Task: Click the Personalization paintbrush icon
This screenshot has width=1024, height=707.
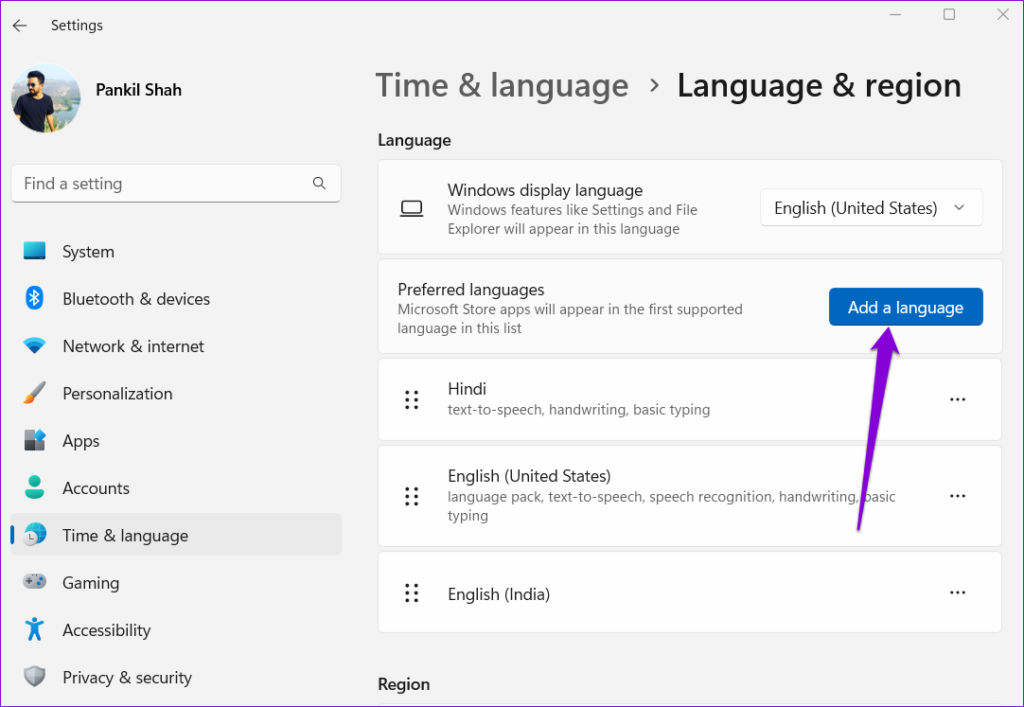Action: point(35,393)
